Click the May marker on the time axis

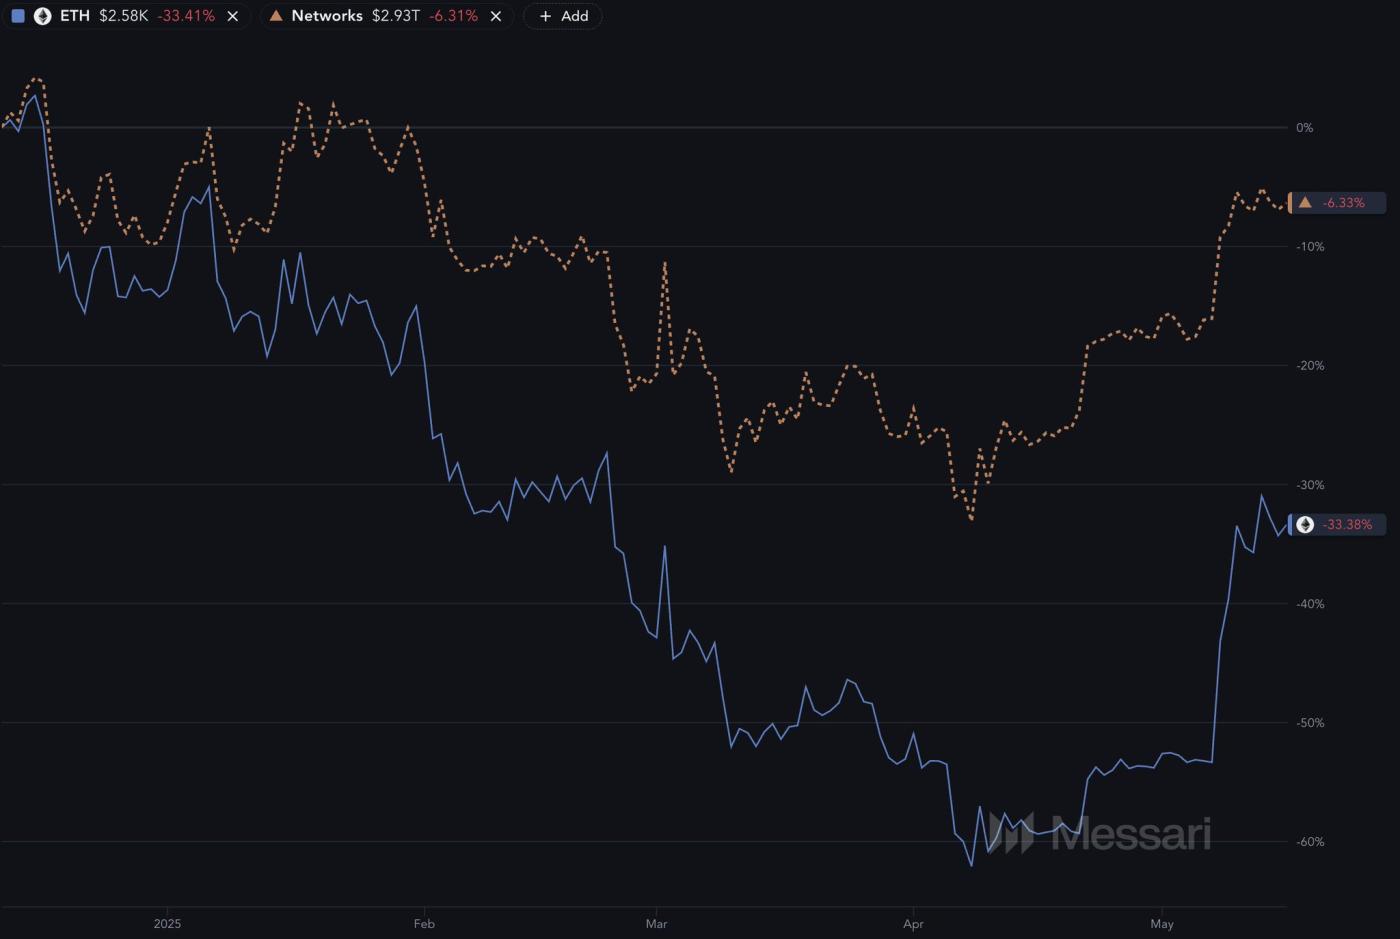[1161, 924]
